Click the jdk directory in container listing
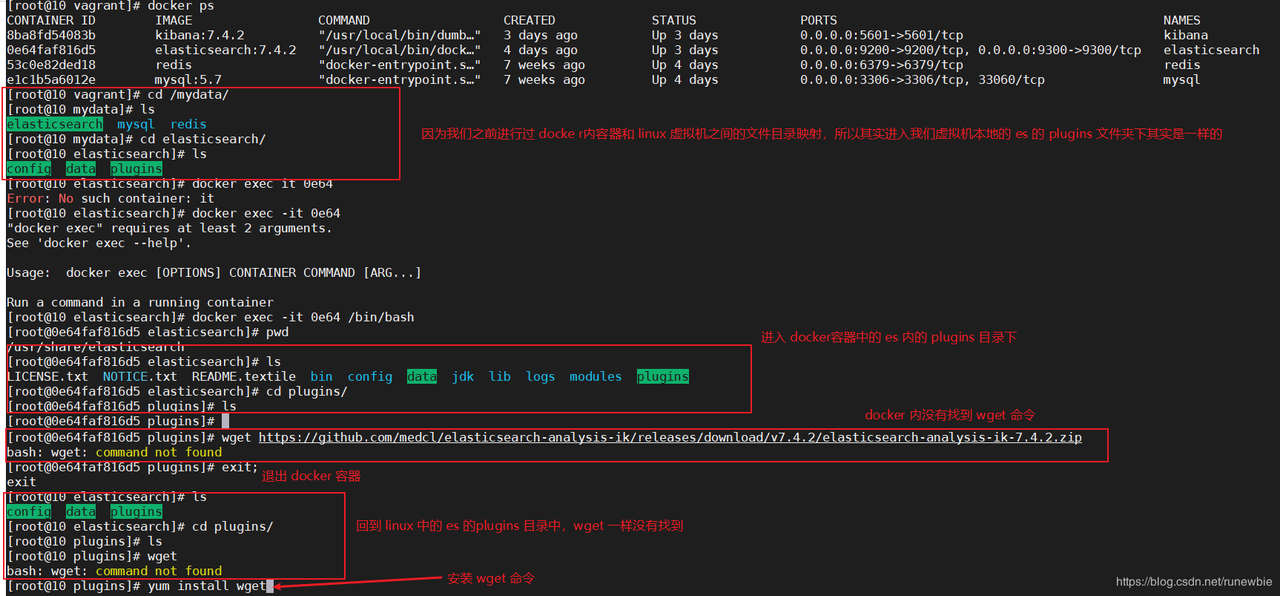The image size is (1280, 596). [x=463, y=376]
